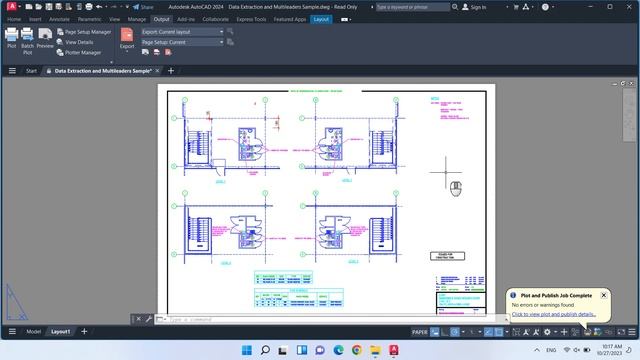Click the Autodesk App Store cart icon

[516, 7]
